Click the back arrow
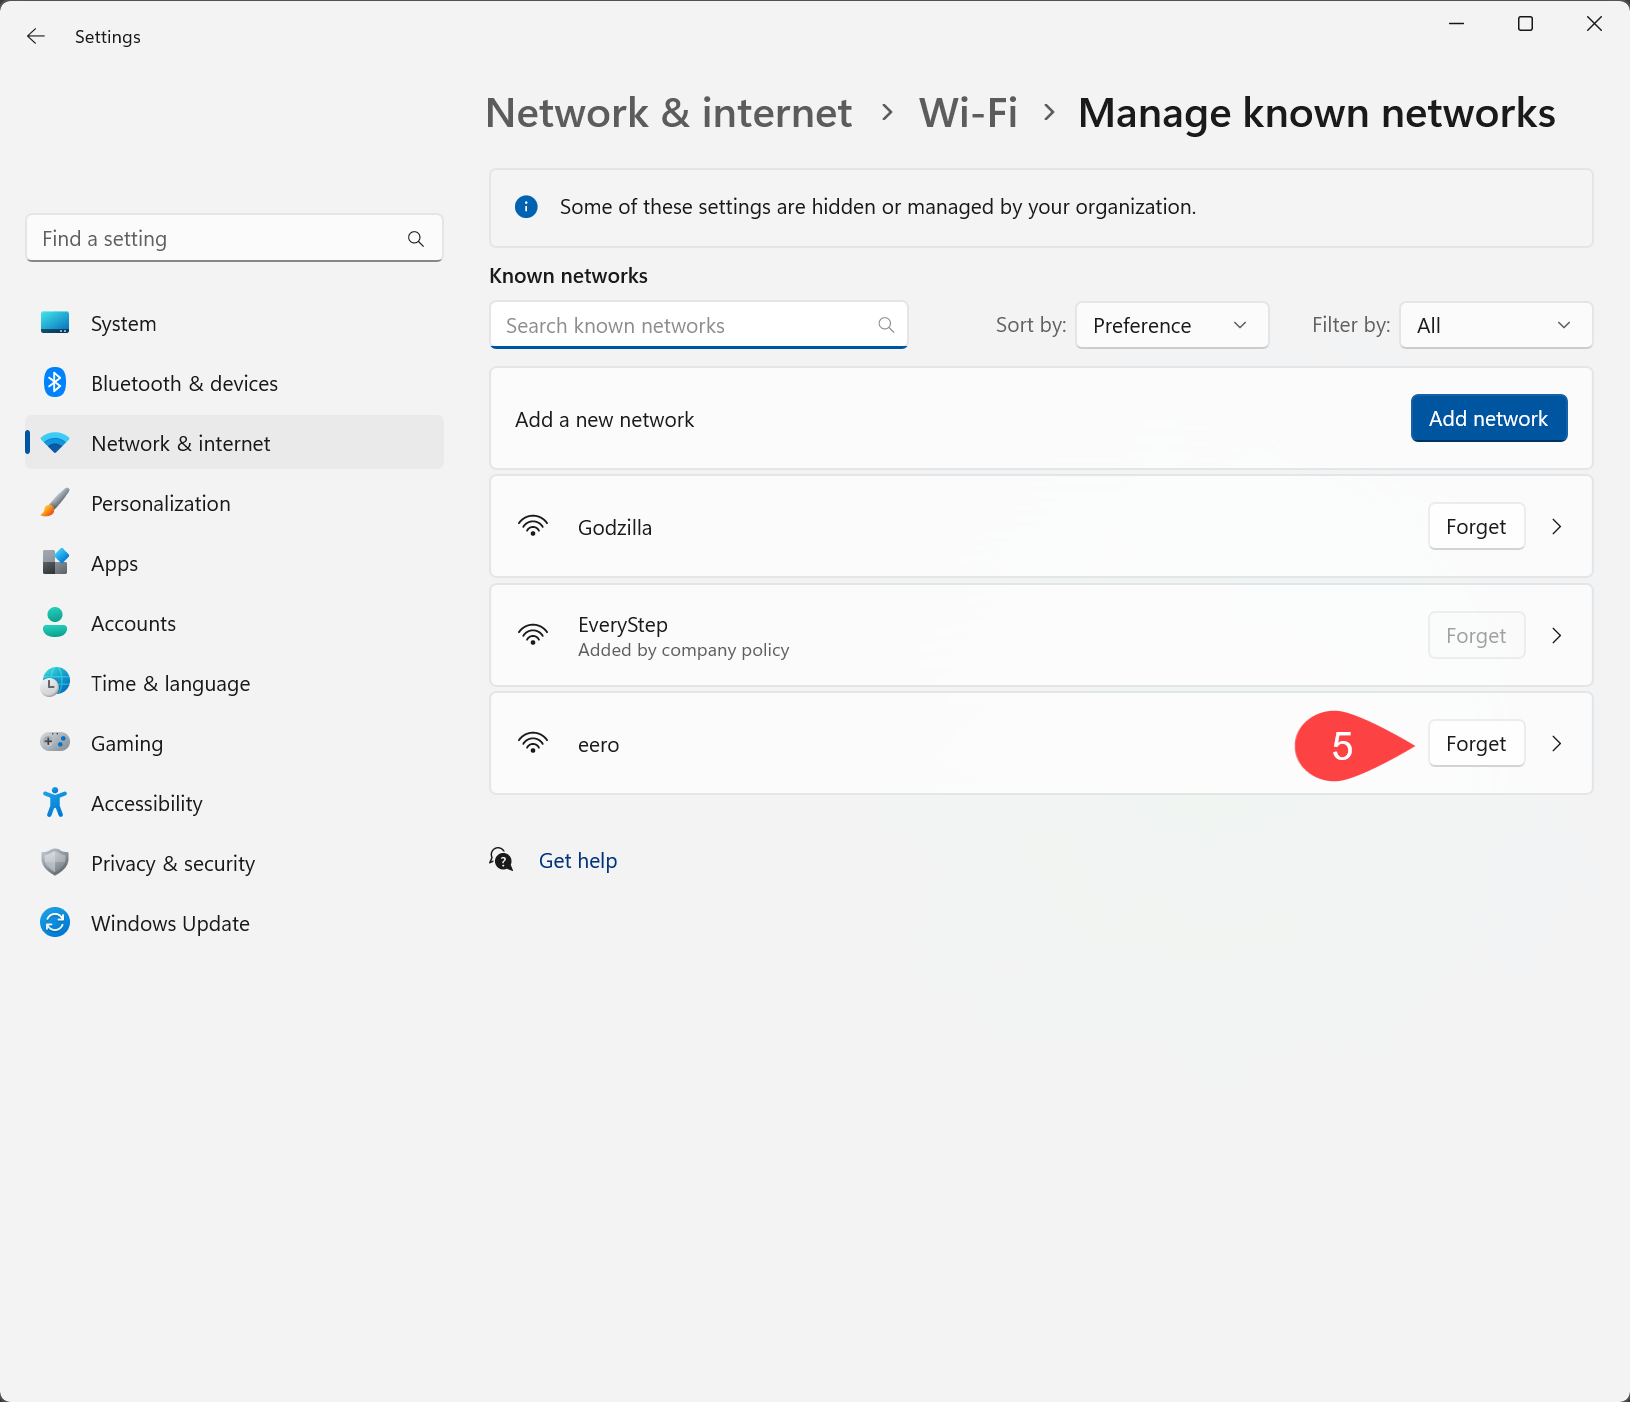Image resolution: width=1630 pixels, height=1402 pixels. click(x=36, y=36)
